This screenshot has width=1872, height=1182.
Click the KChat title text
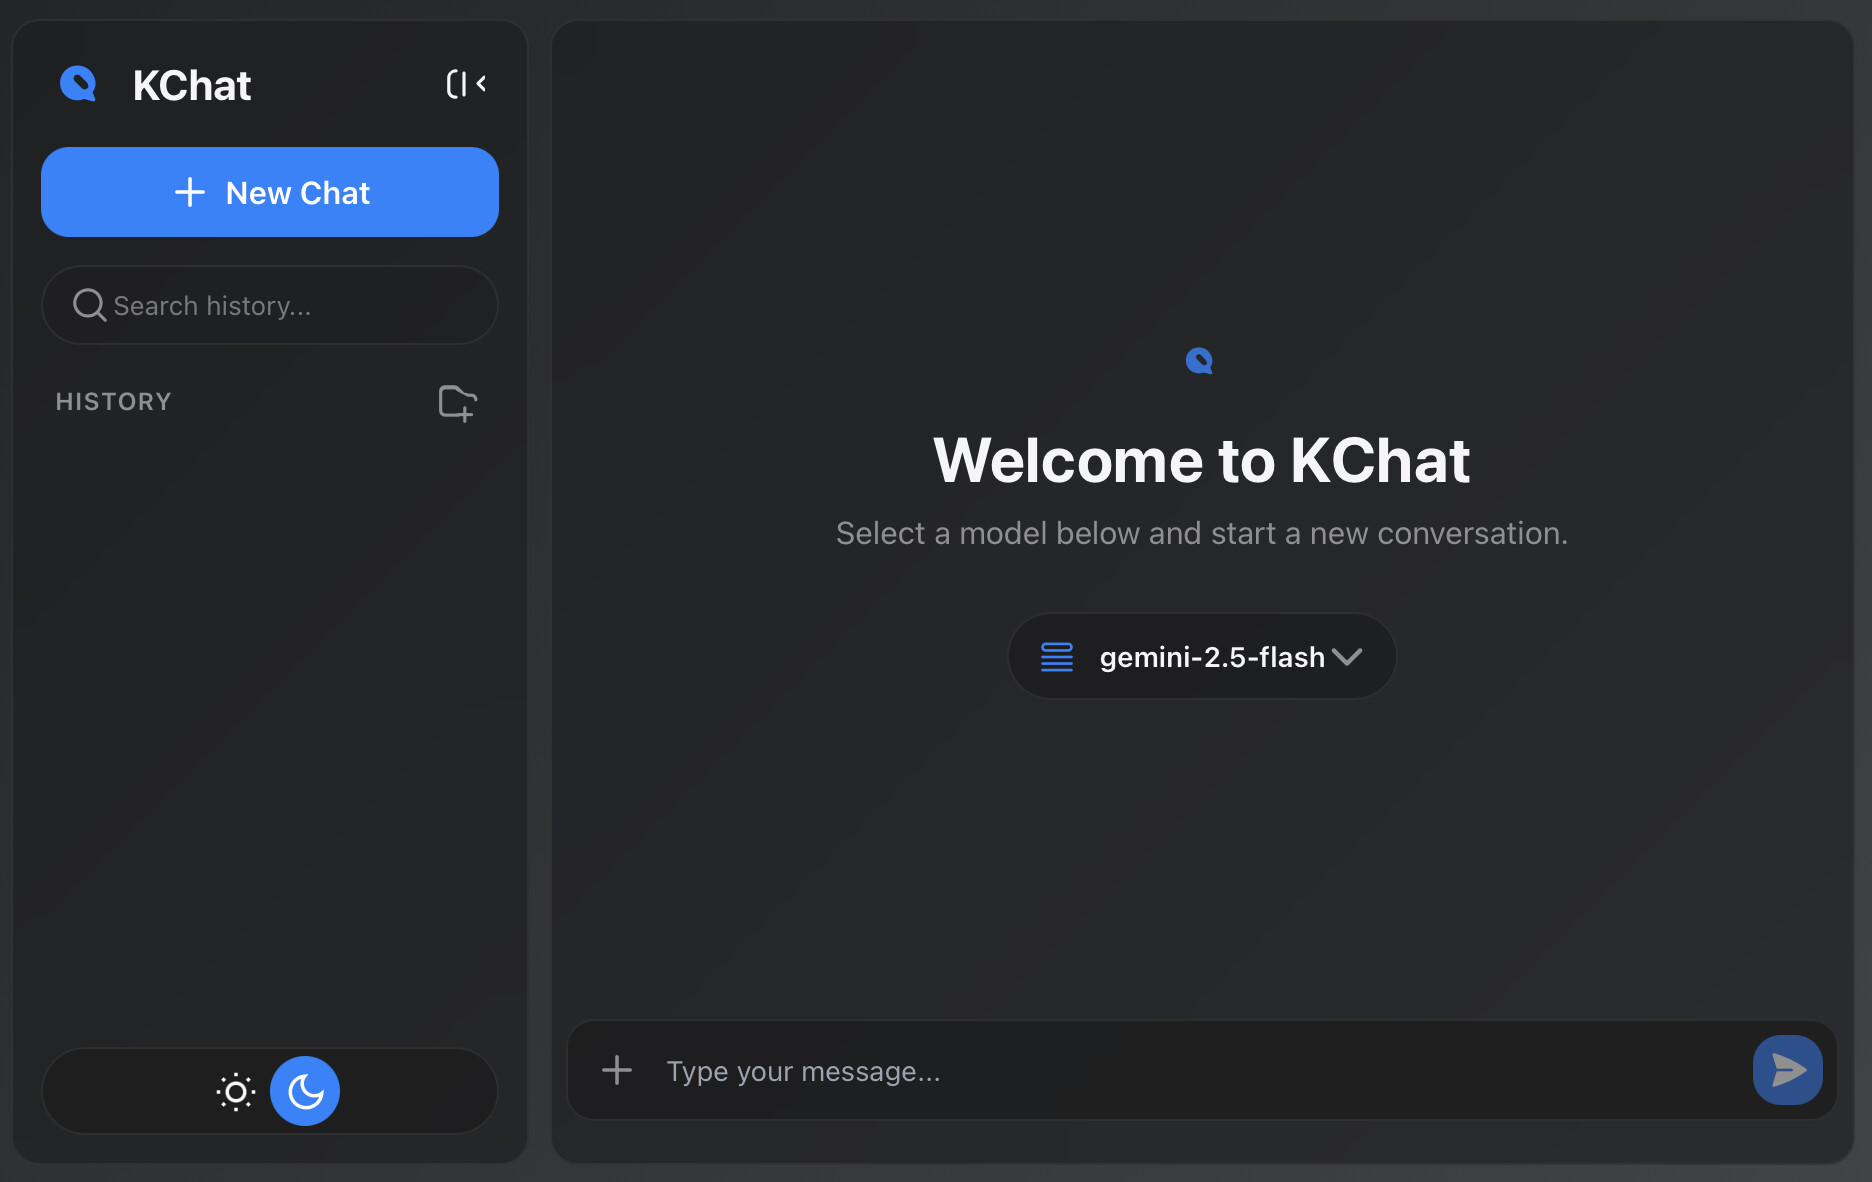click(192, 85)
